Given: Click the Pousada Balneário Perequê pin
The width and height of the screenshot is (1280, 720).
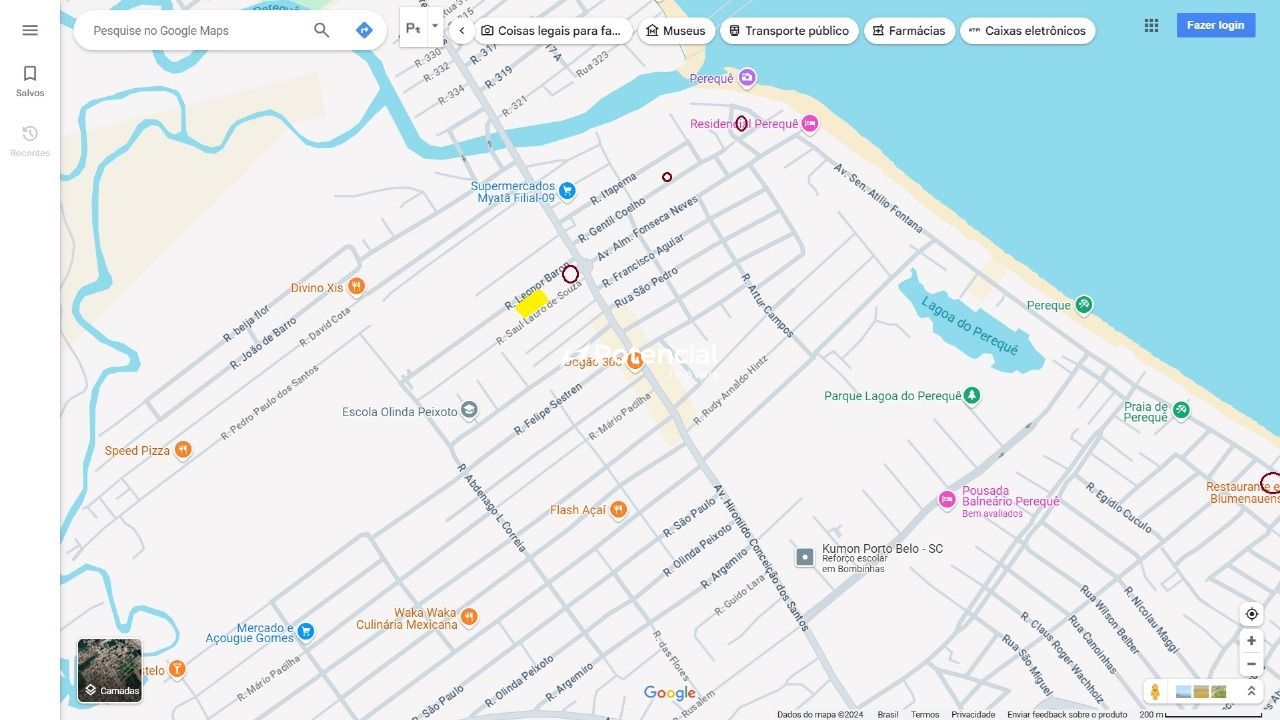Looking at the screenshot, I should (x=947, y=500).
